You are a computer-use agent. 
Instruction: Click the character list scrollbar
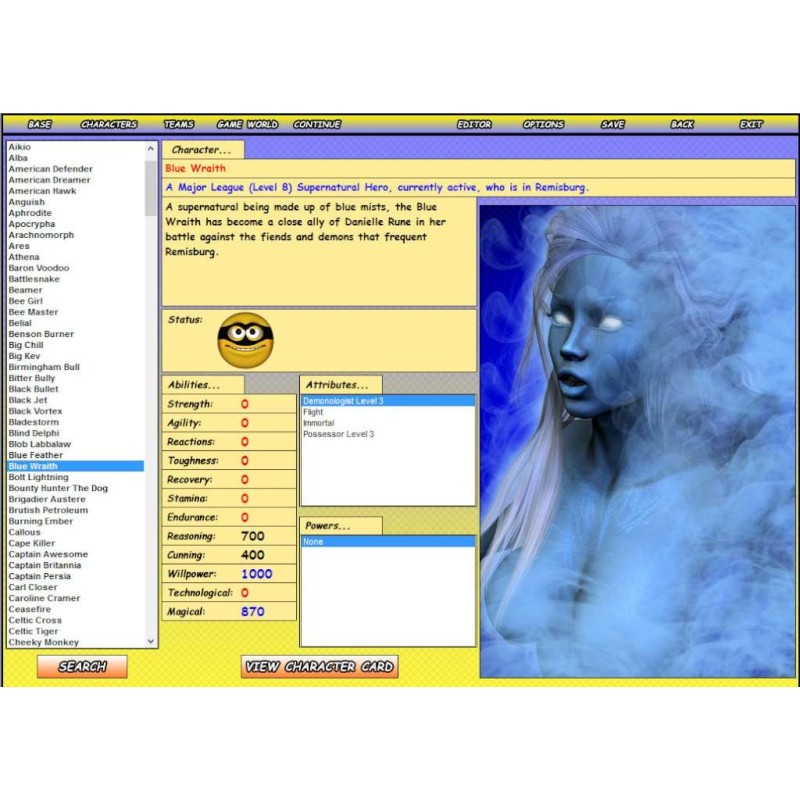coord(151,400)
